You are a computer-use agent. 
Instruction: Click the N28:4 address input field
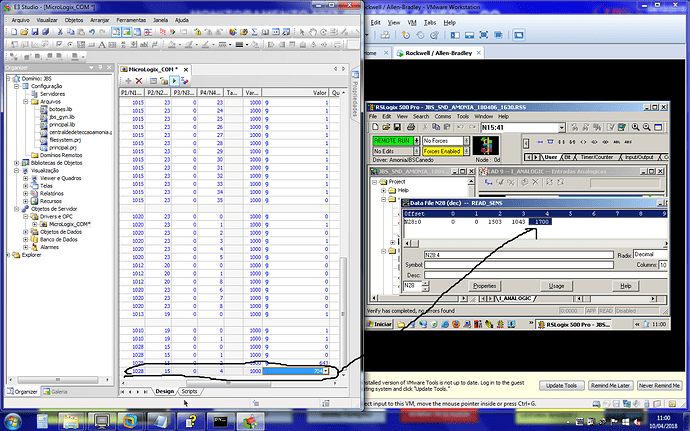tap(518, 255)
